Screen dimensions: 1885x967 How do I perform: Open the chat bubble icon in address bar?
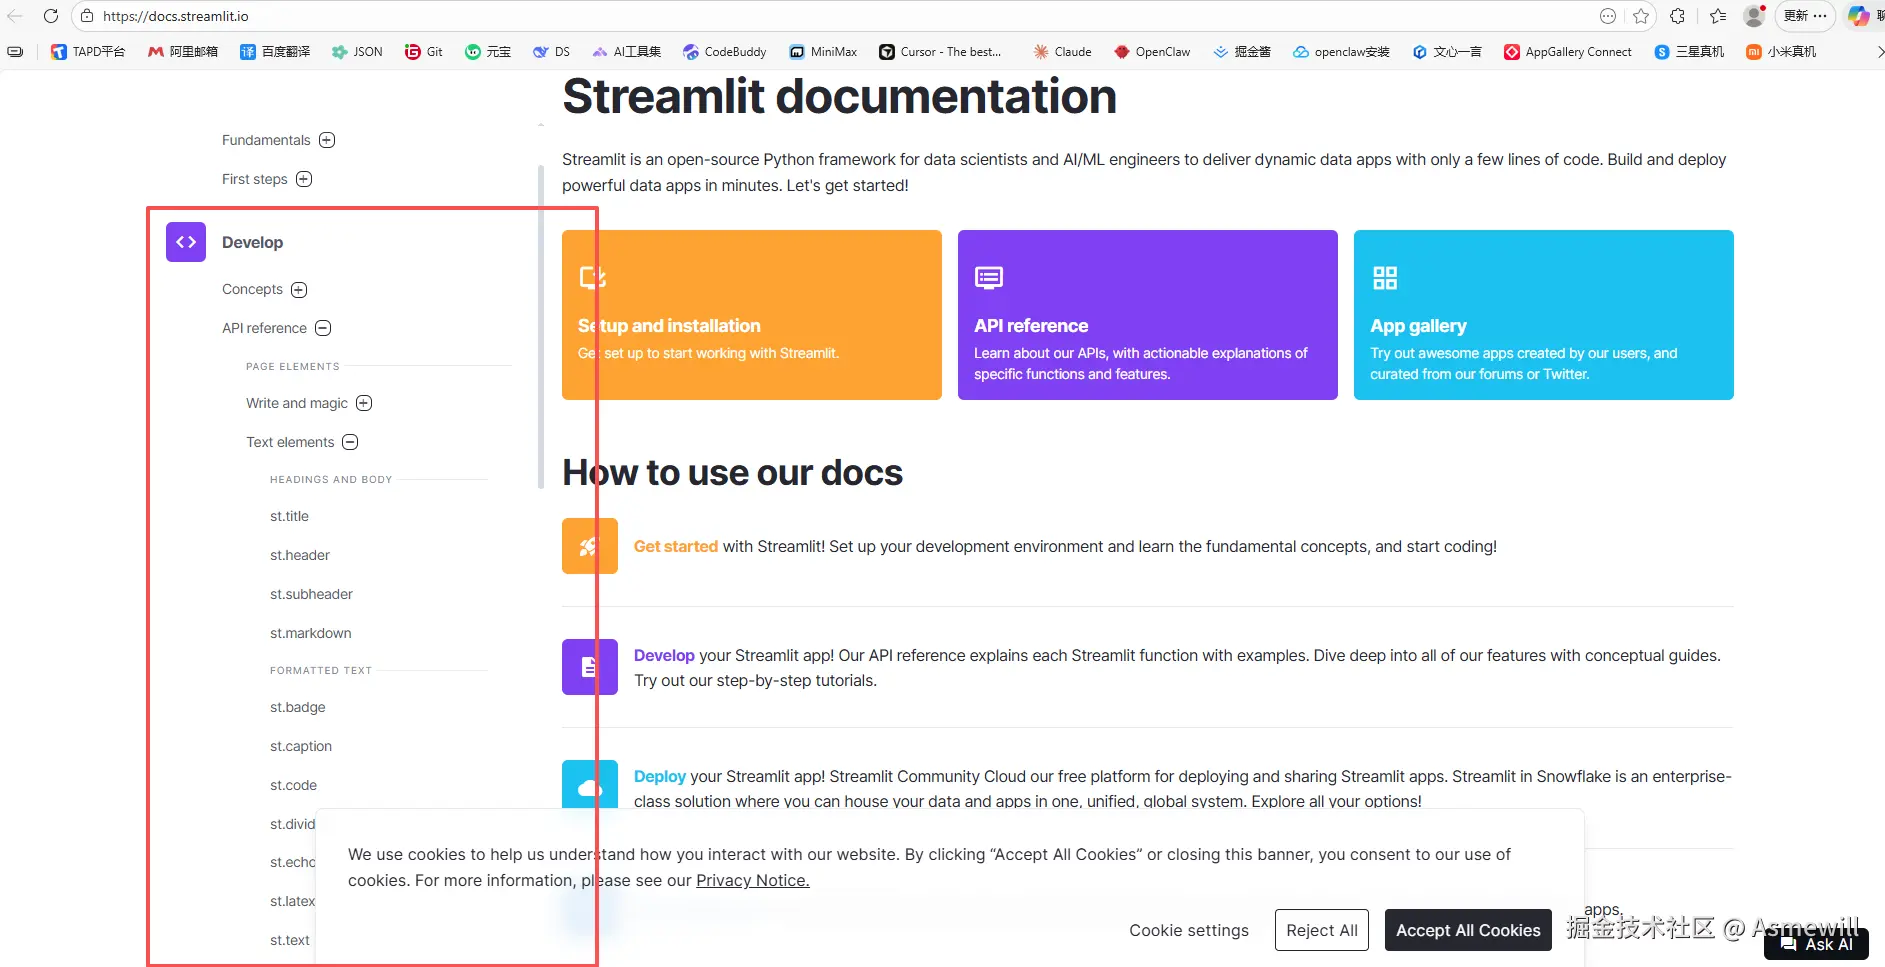[1608, 16]
